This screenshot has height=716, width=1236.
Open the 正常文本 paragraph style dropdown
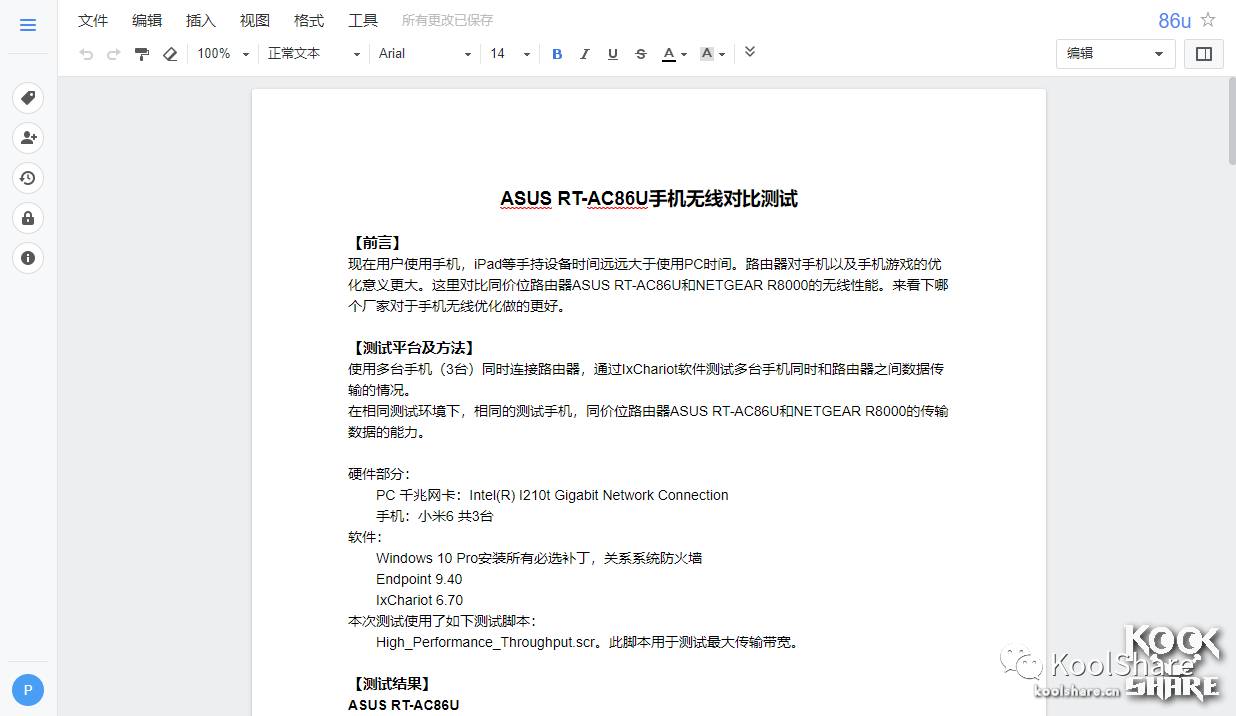click(314, 54)
